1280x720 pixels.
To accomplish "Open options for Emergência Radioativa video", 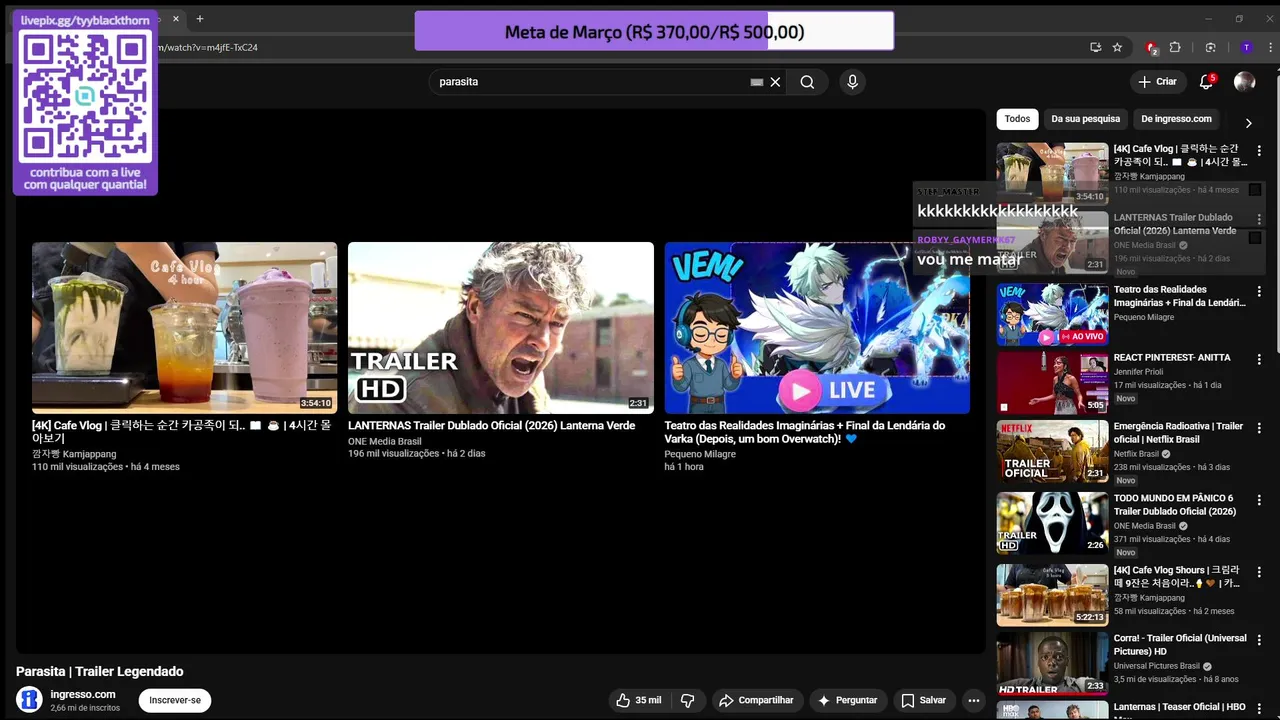I will coord(1259,428).
